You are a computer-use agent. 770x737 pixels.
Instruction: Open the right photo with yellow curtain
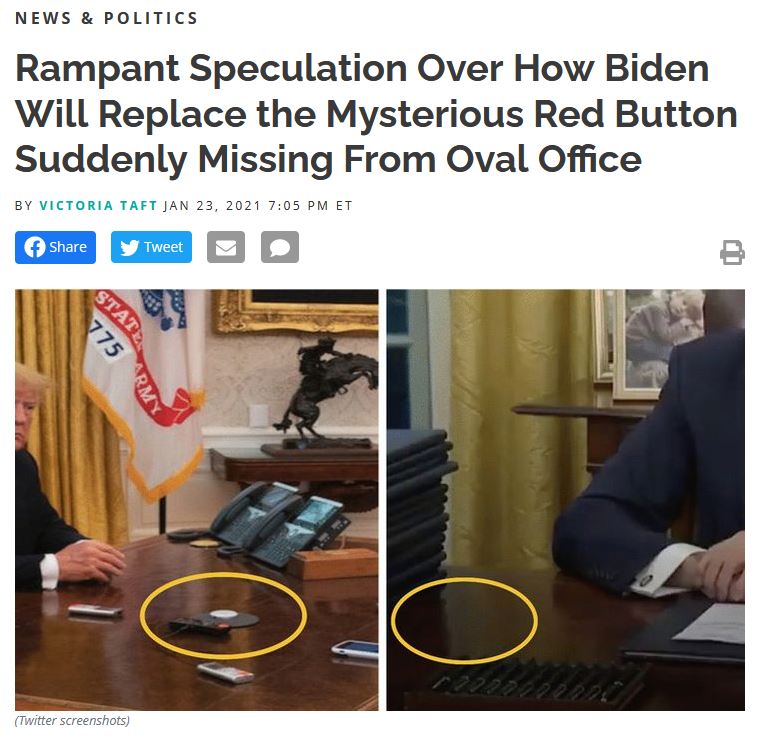pos(566,500)
